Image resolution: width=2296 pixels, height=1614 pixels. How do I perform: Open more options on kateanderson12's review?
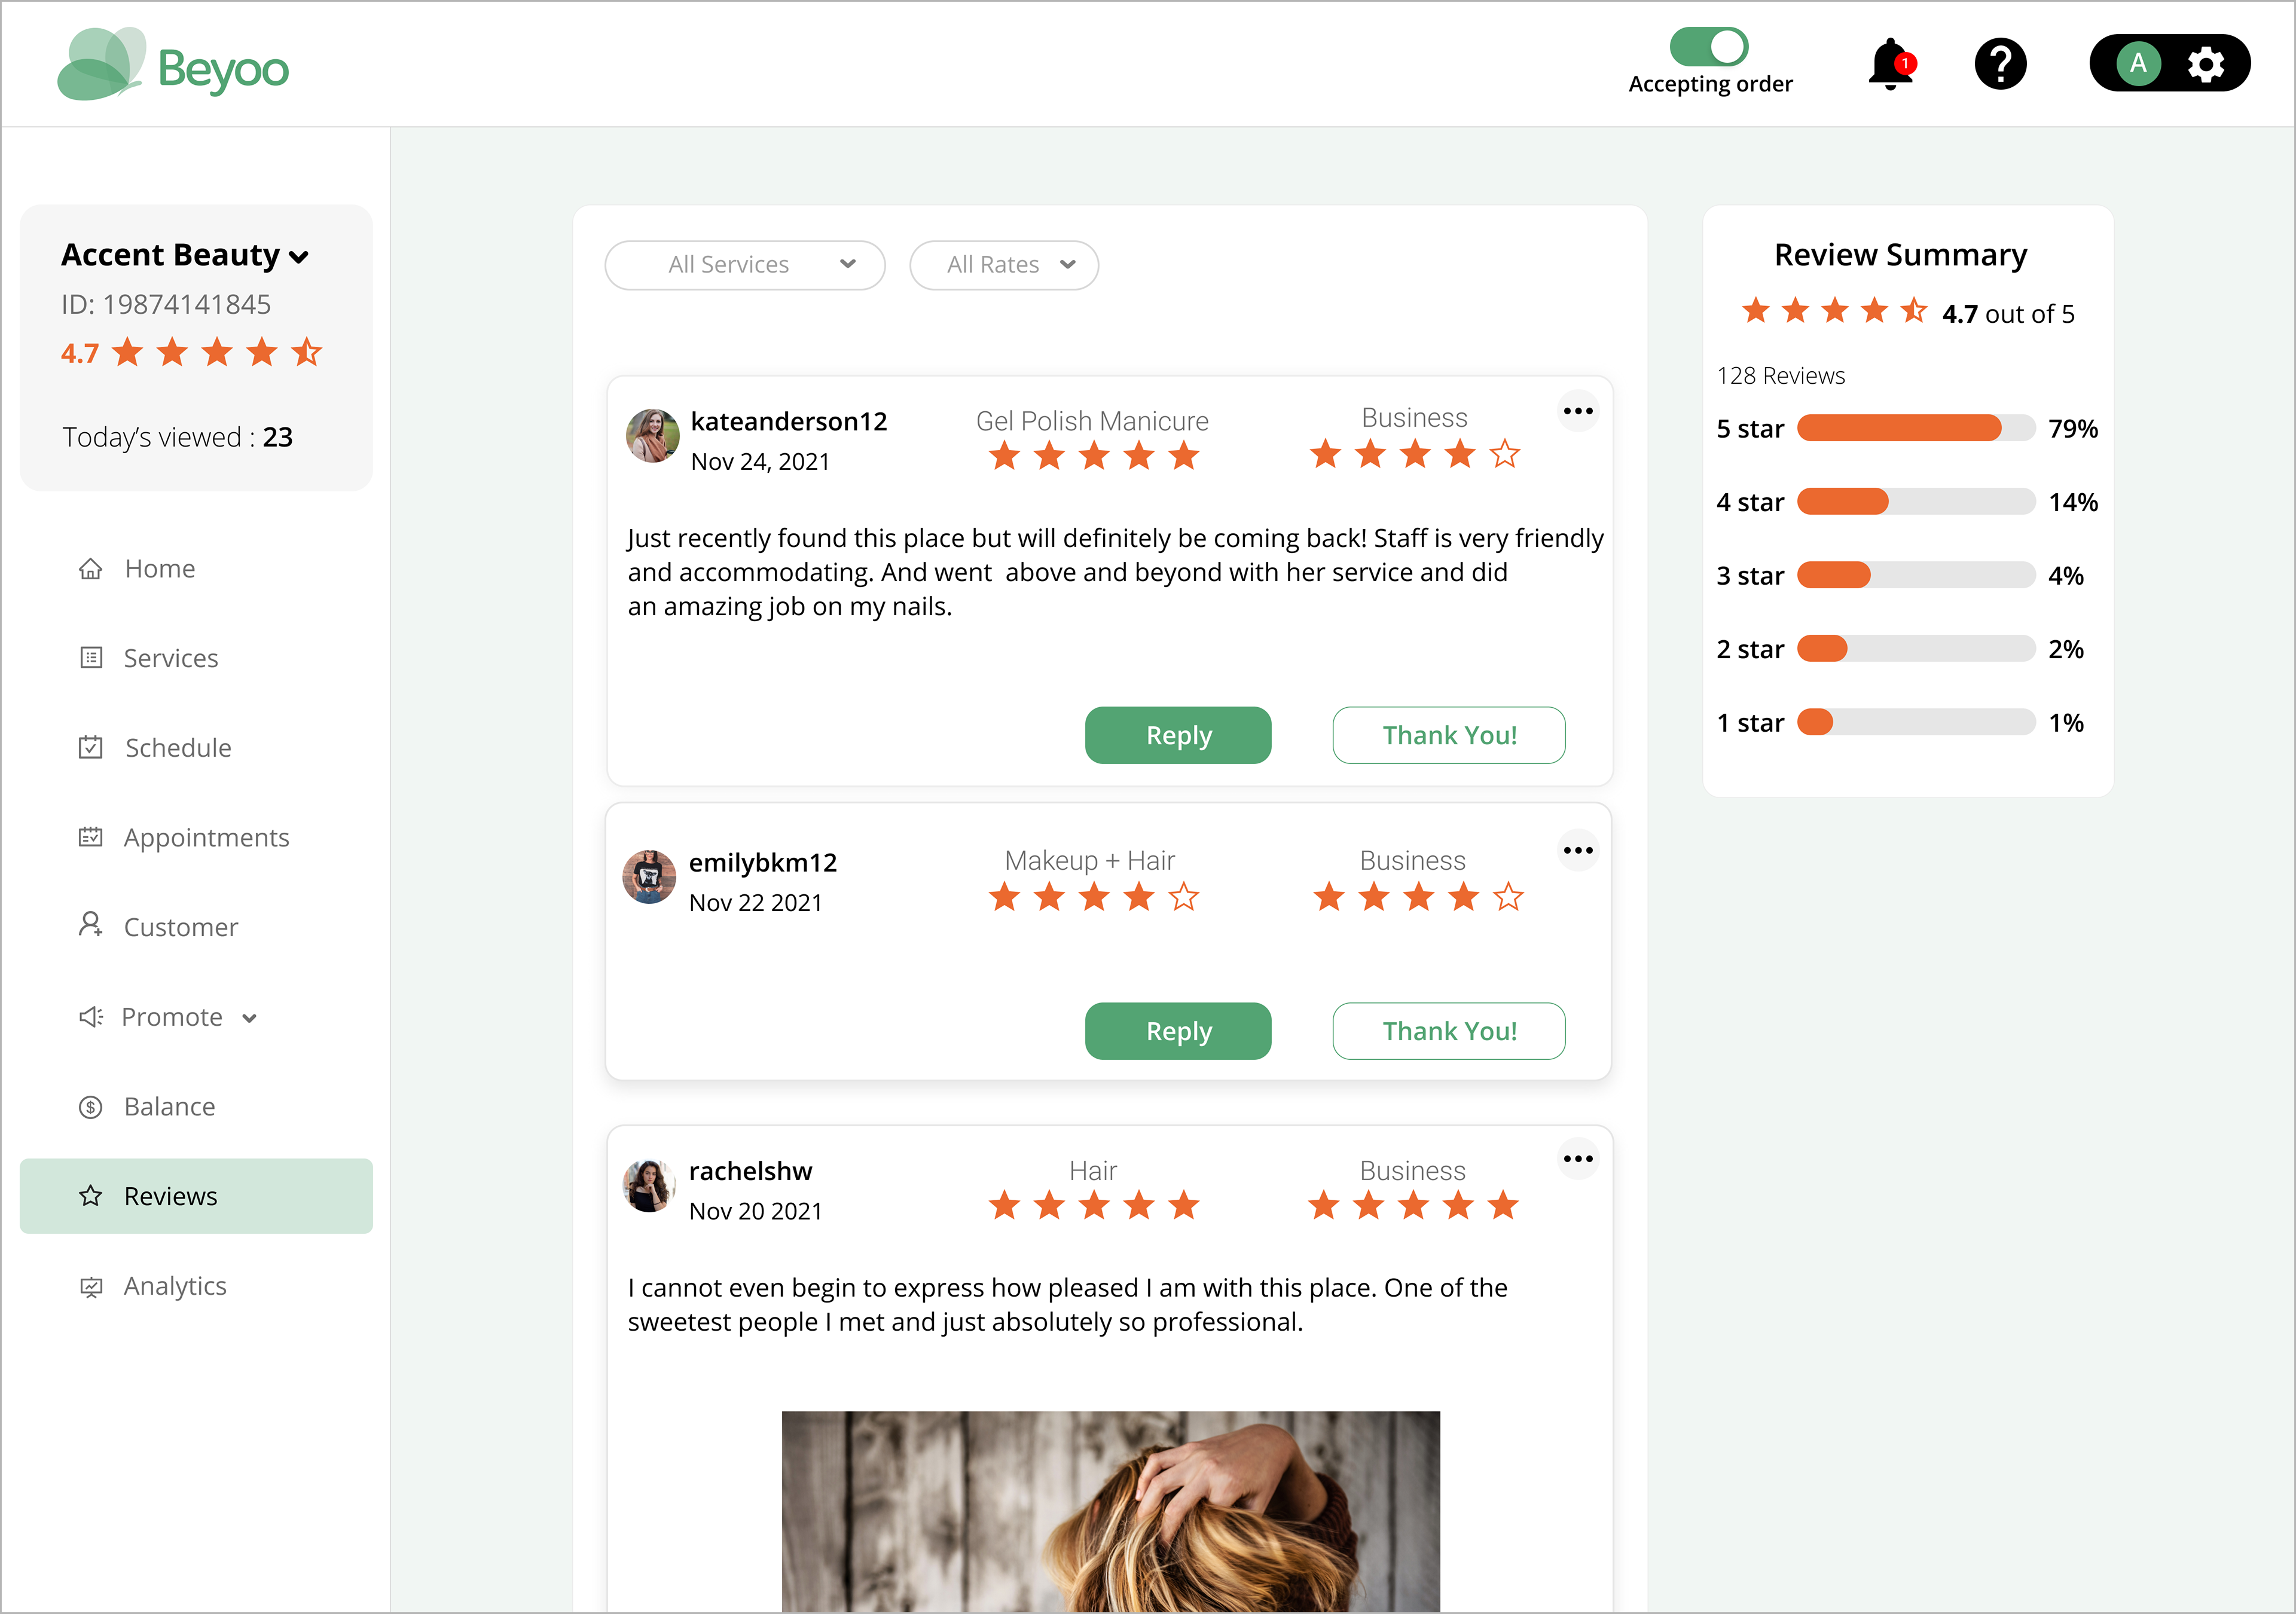click(x=1578, y=411)
